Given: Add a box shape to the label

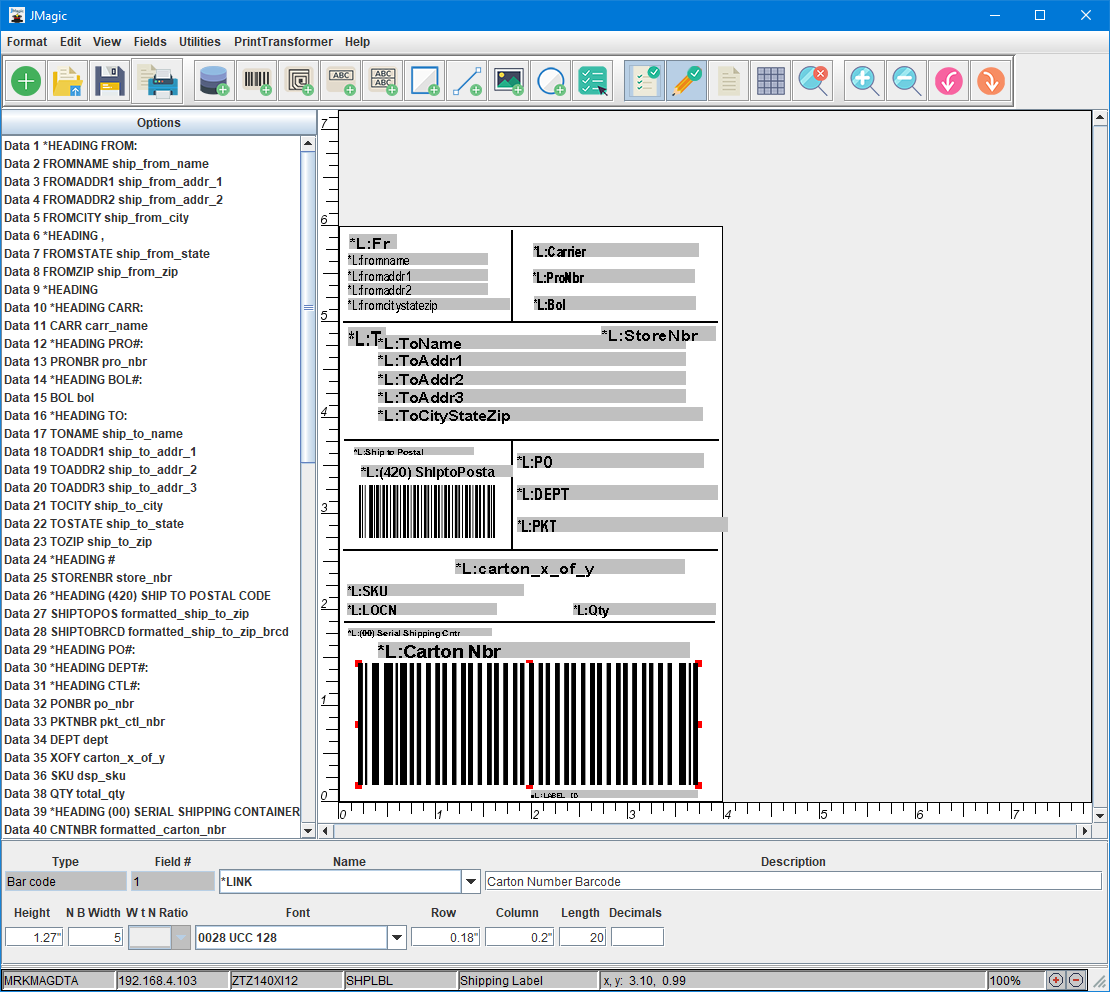Looking at the screenshot, I should point(425,81).
